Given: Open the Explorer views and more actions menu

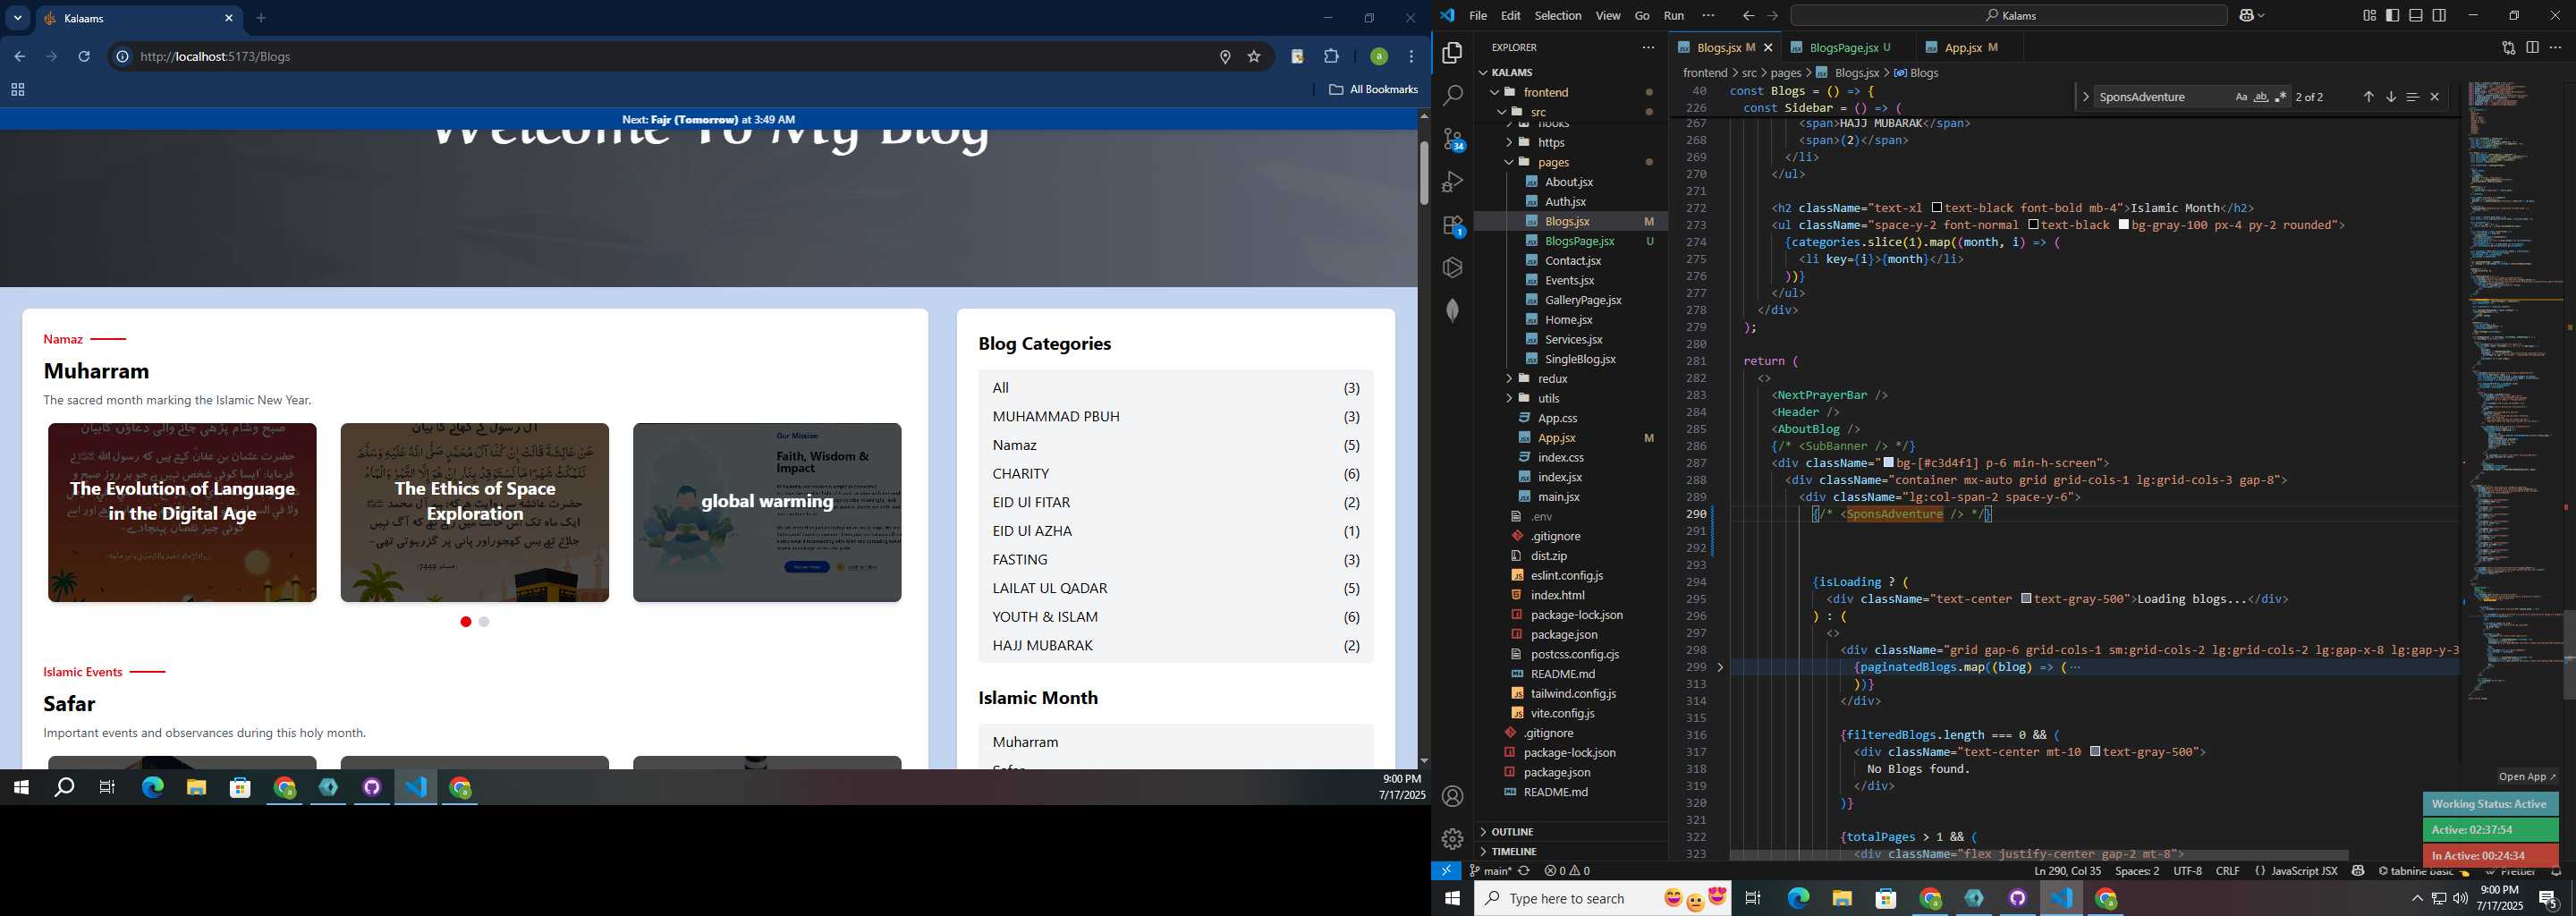Looking at the screenshot, I should (1648, 47).
